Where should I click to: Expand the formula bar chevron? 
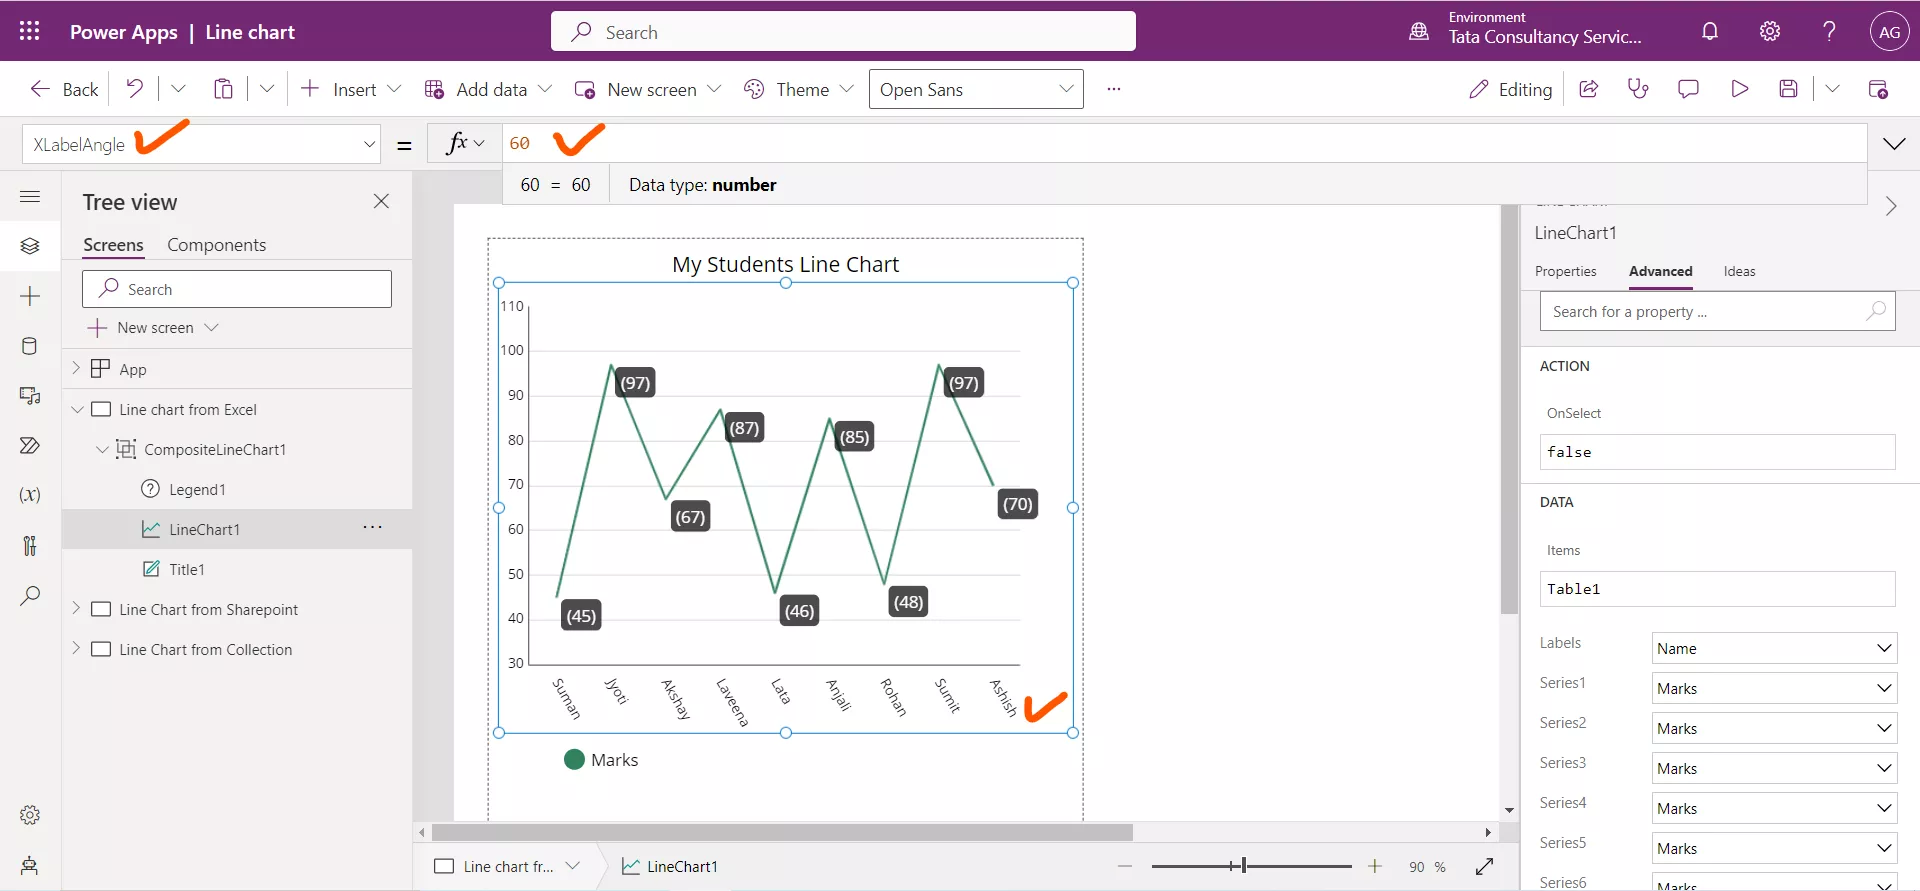[x=1894, y=144]
